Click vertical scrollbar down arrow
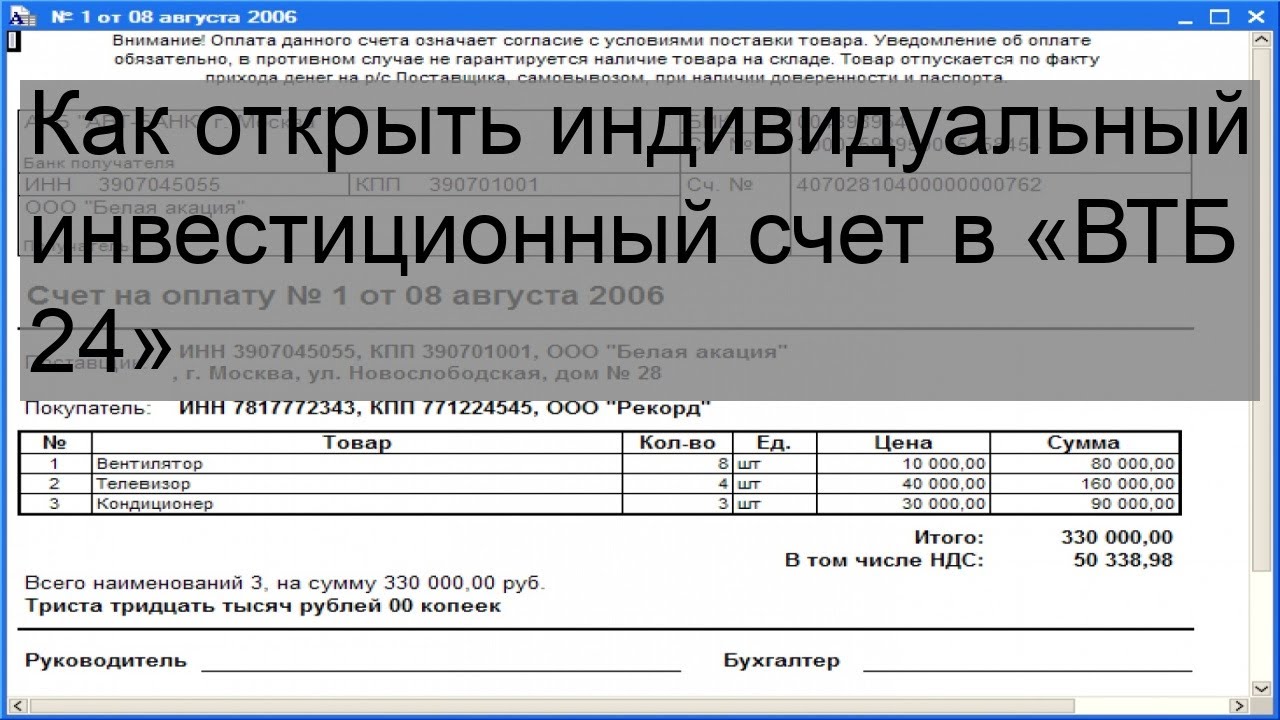Image resolution: width=1280 pixels, height=720 pixels. [x=1260, y=688]
